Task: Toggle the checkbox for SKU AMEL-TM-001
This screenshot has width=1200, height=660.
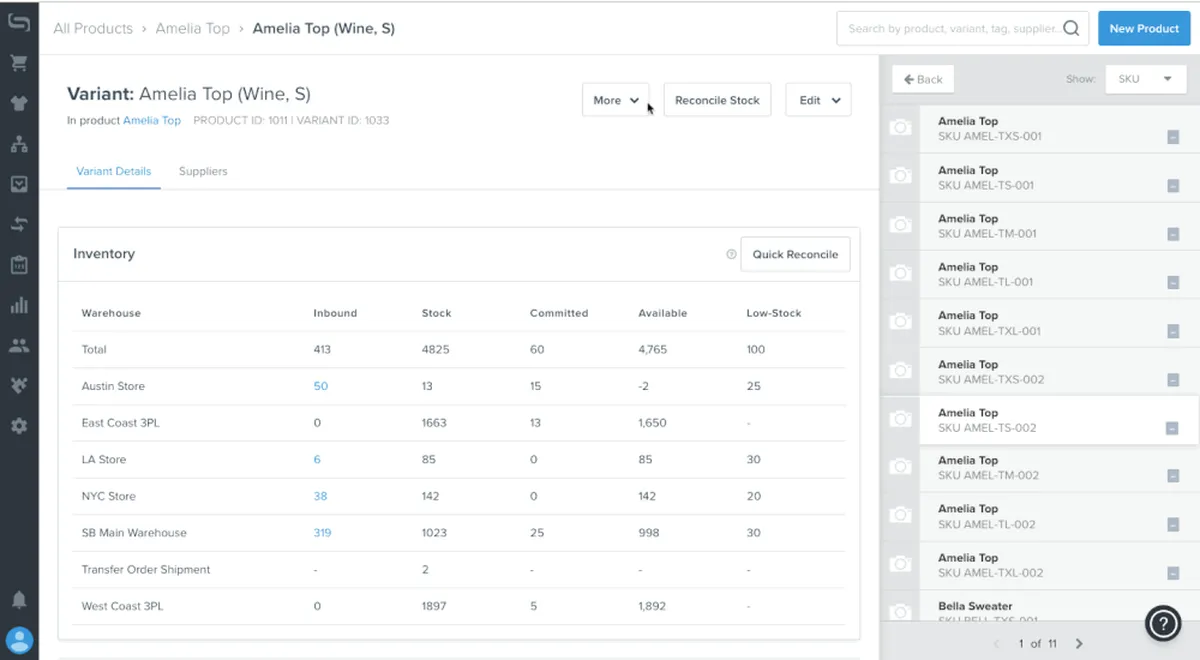Action: click(x=1173, y=234)
